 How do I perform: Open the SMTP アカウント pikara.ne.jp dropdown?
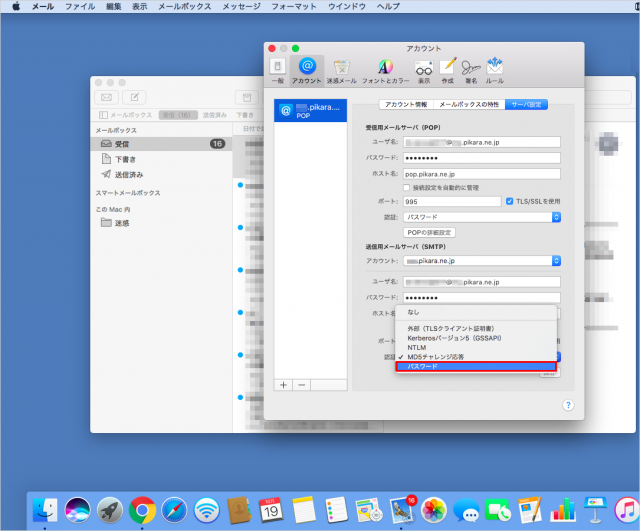pos(482,260)
